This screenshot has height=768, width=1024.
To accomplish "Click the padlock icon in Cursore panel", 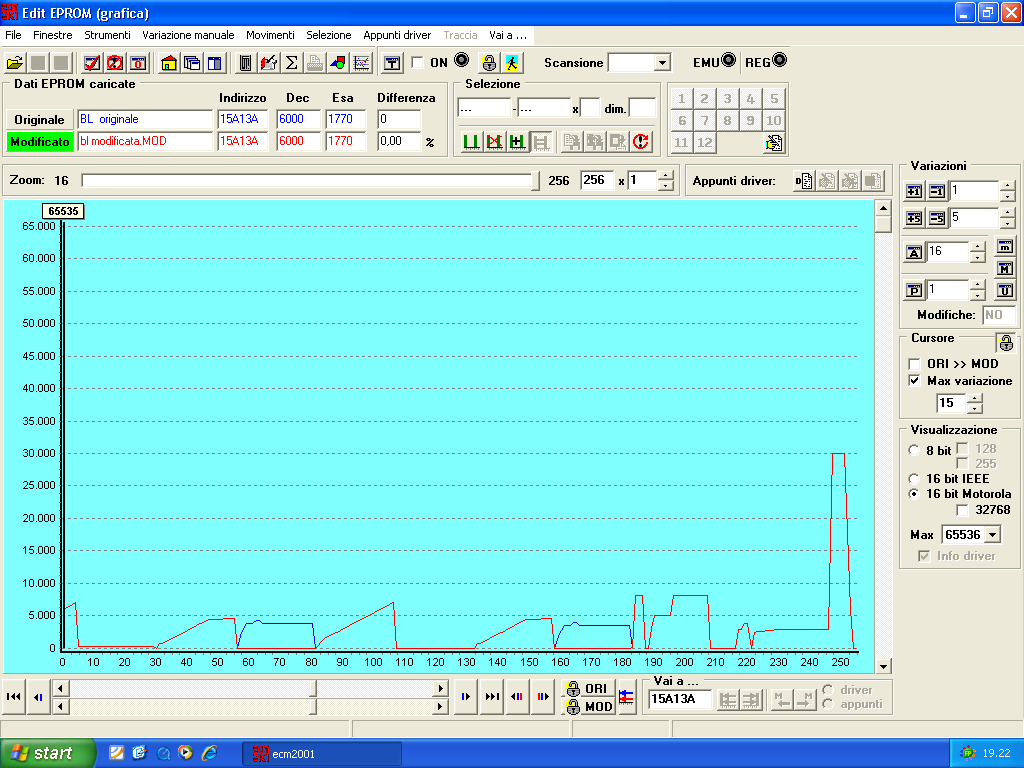I will point(1005,343).
